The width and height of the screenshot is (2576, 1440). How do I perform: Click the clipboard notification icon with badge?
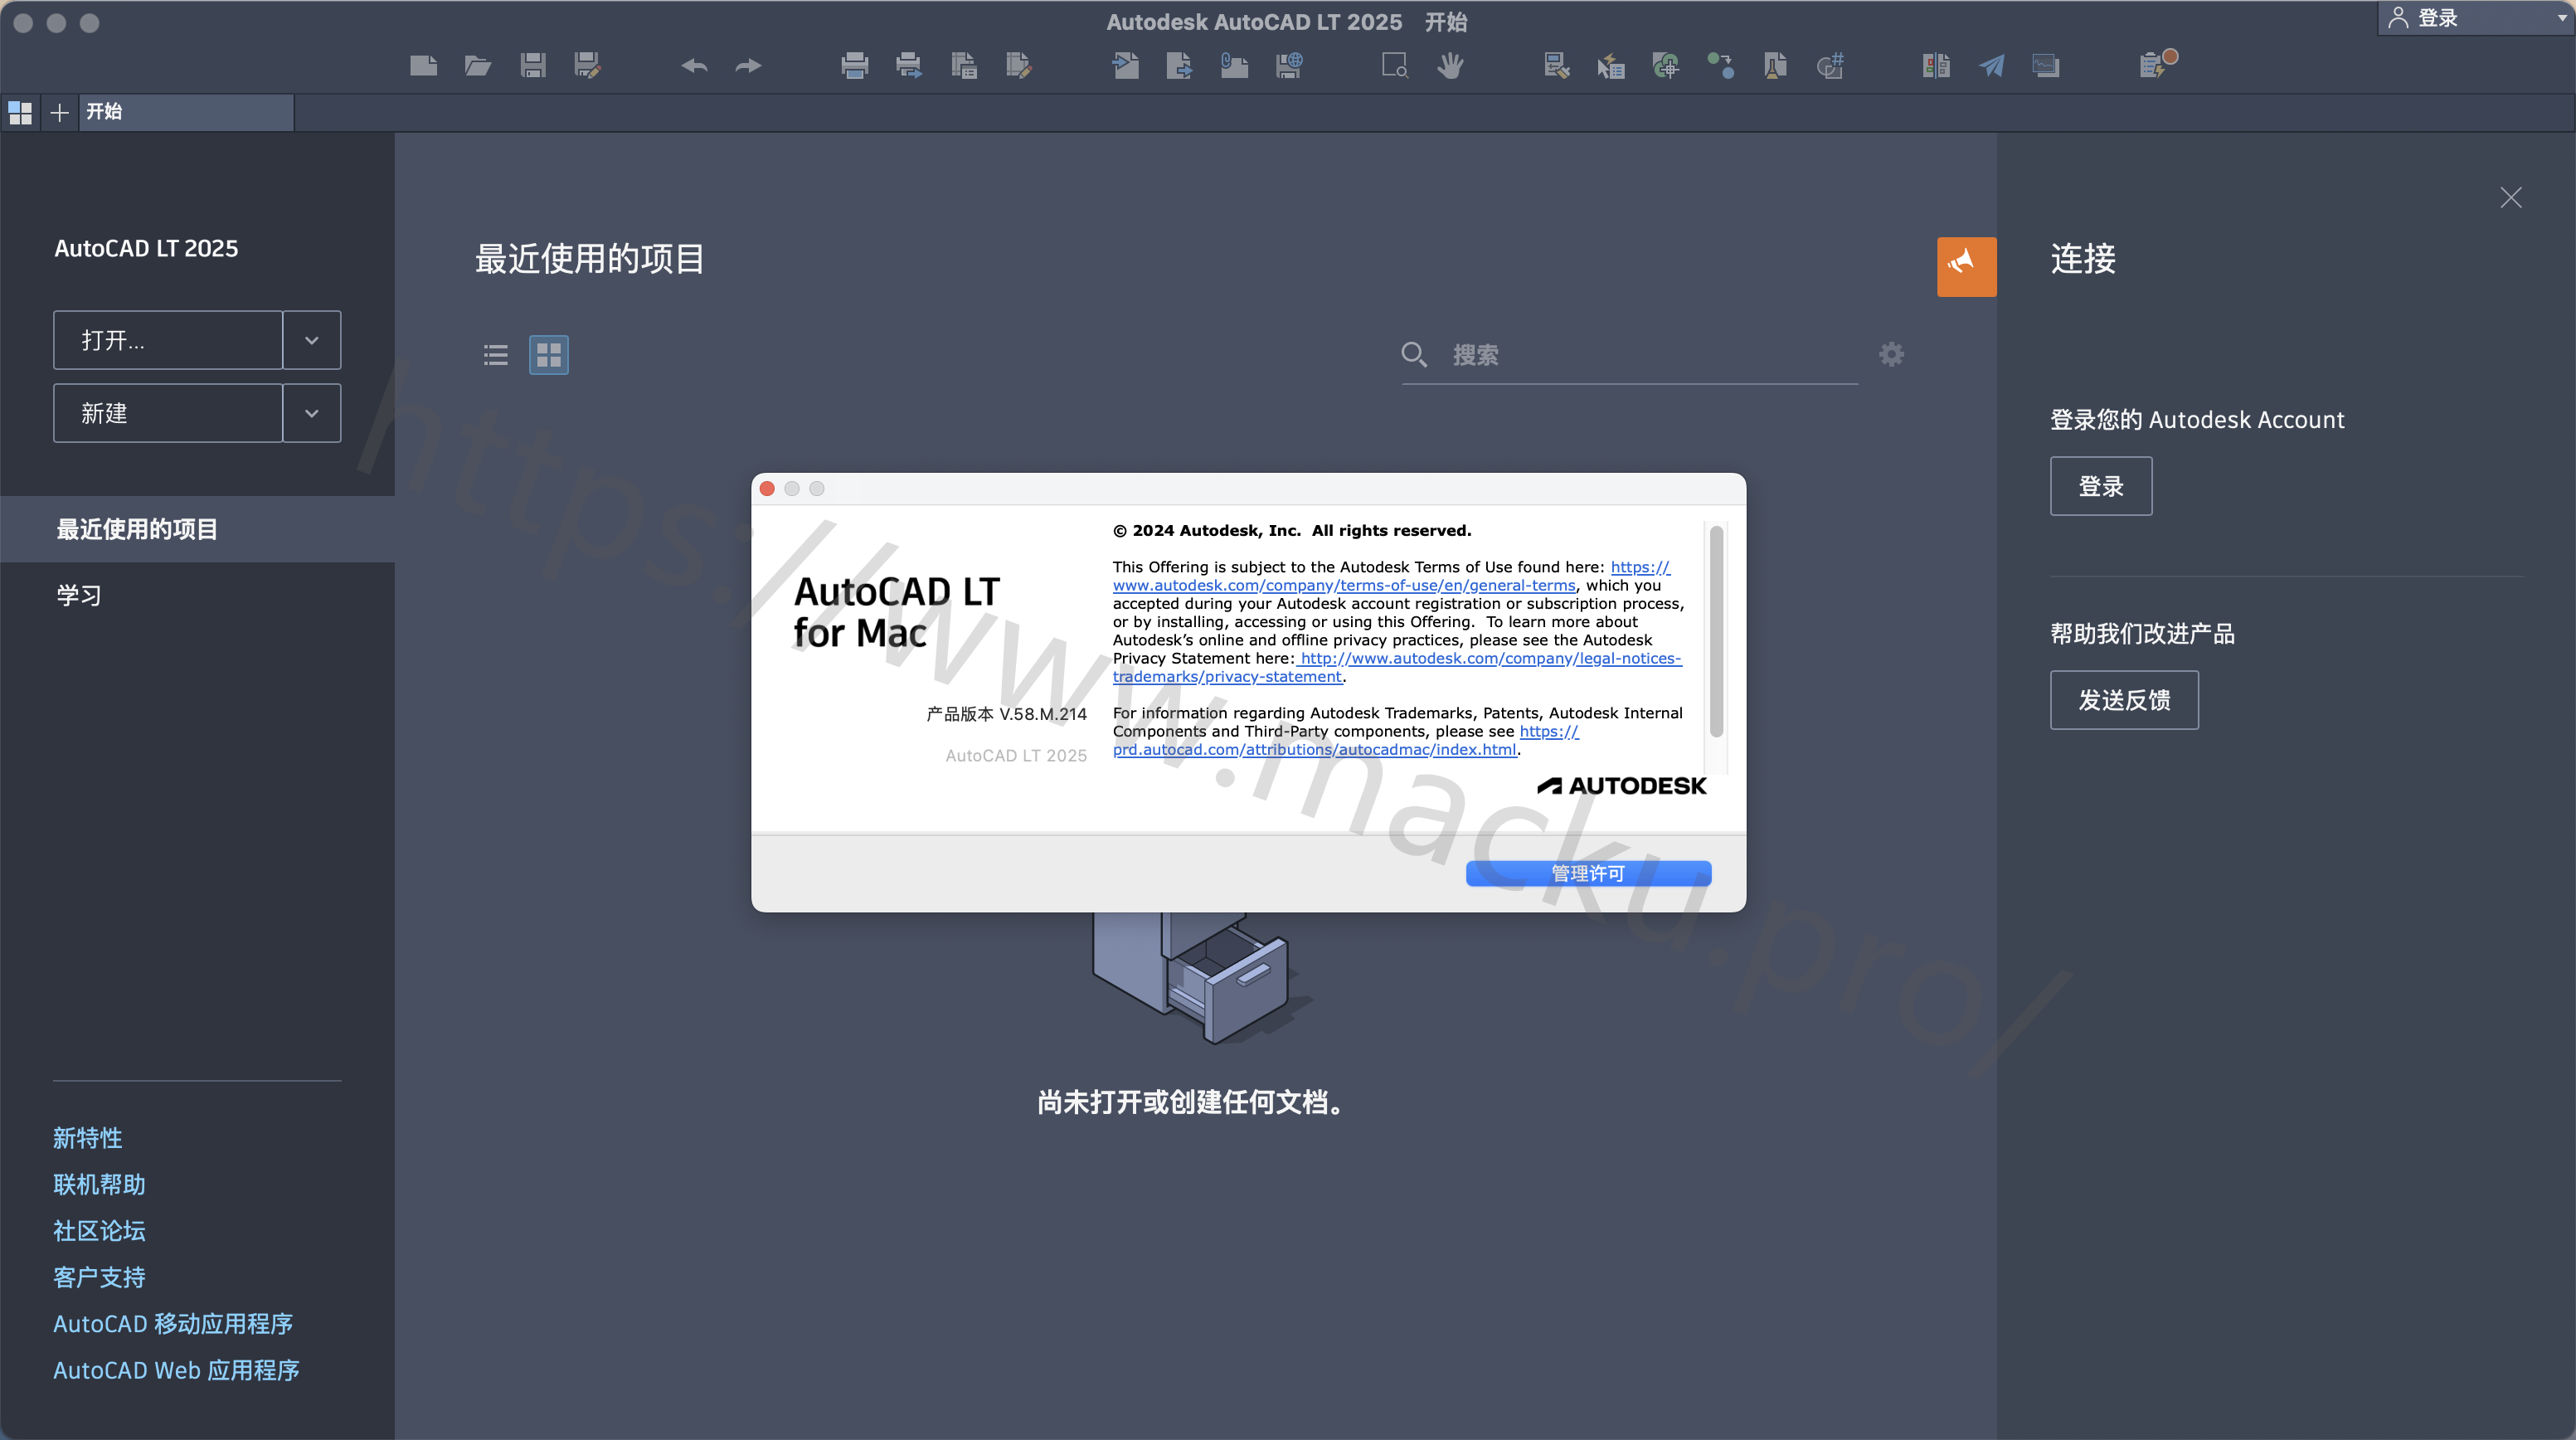tap(2157, 64)
